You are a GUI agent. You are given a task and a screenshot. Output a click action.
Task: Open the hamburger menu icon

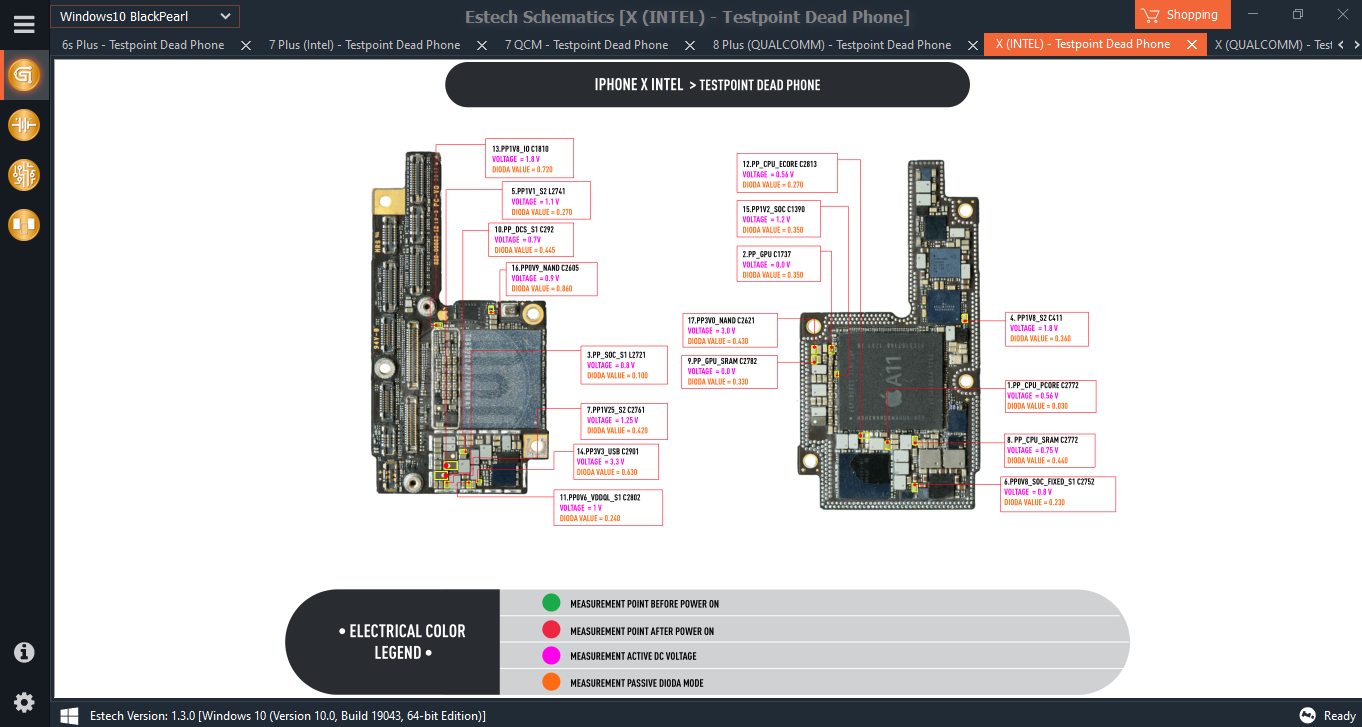click(24, 24)
